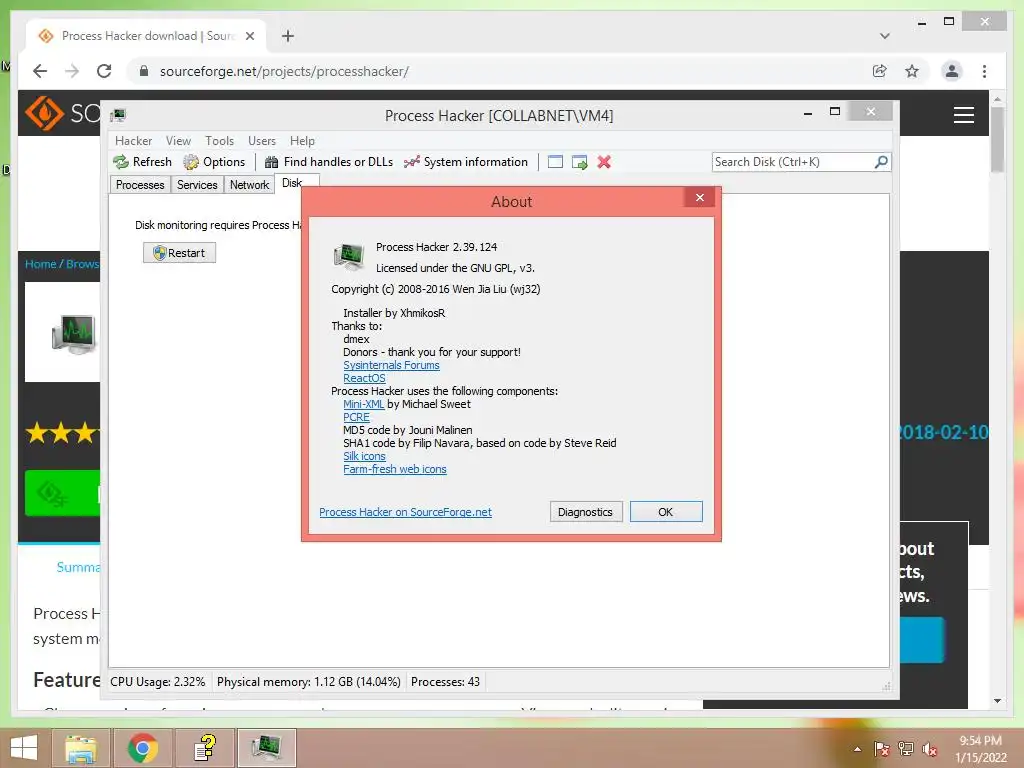Go back in Chrome

[x=40, y=71]
